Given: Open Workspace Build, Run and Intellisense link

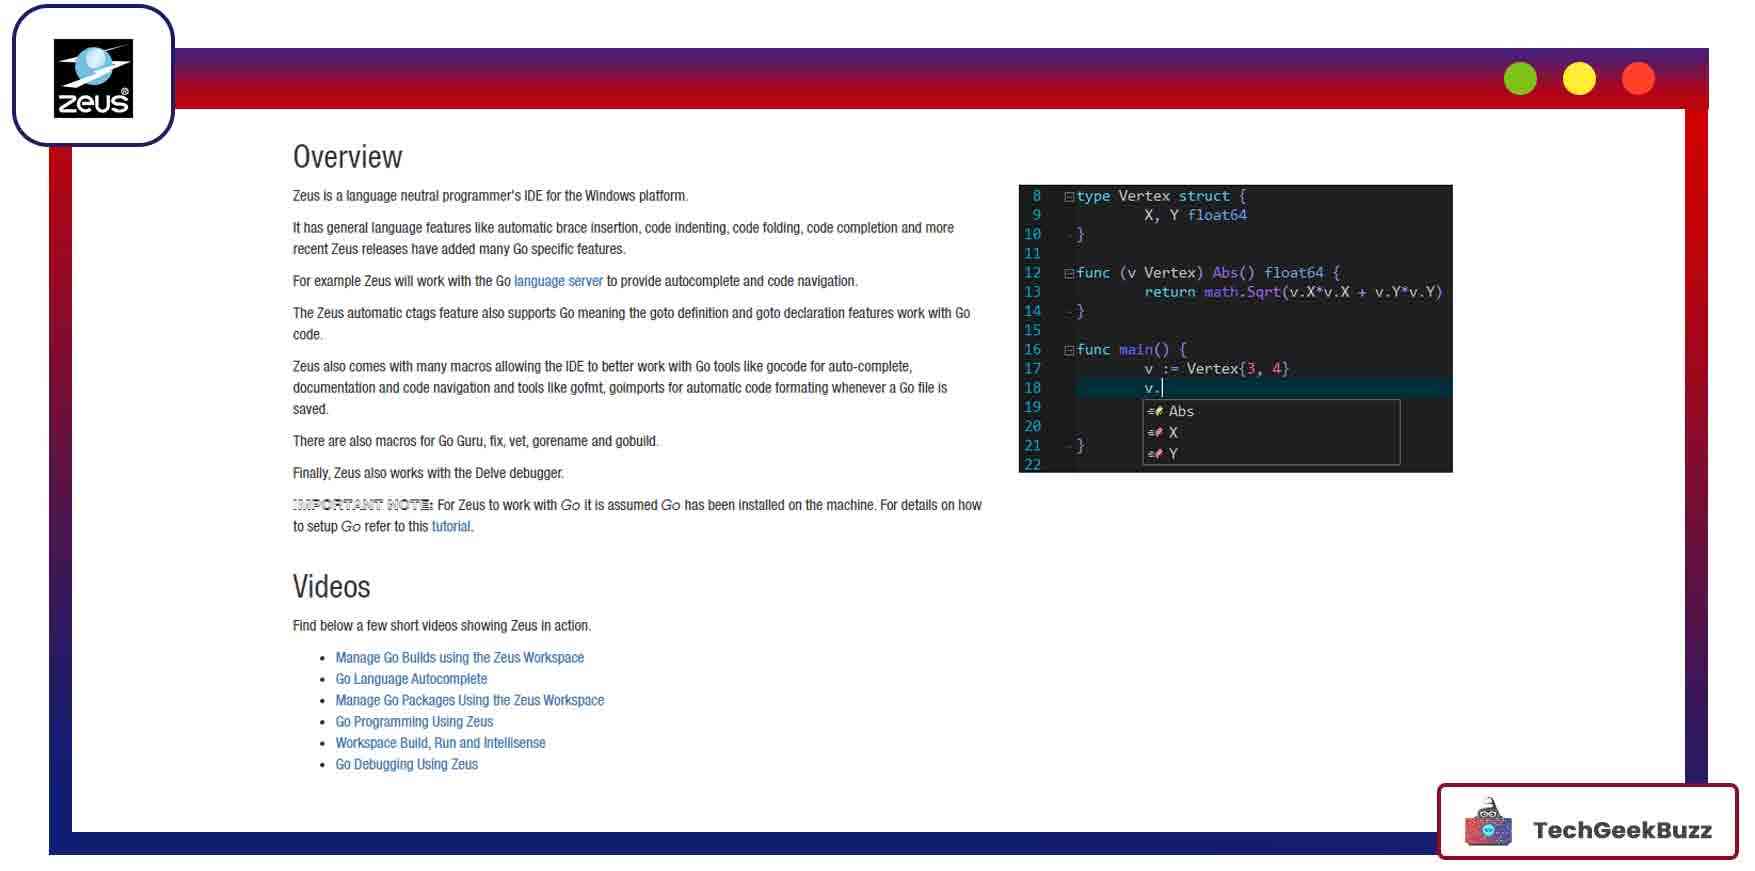Looking at the screenshot, I should point(440,742).
